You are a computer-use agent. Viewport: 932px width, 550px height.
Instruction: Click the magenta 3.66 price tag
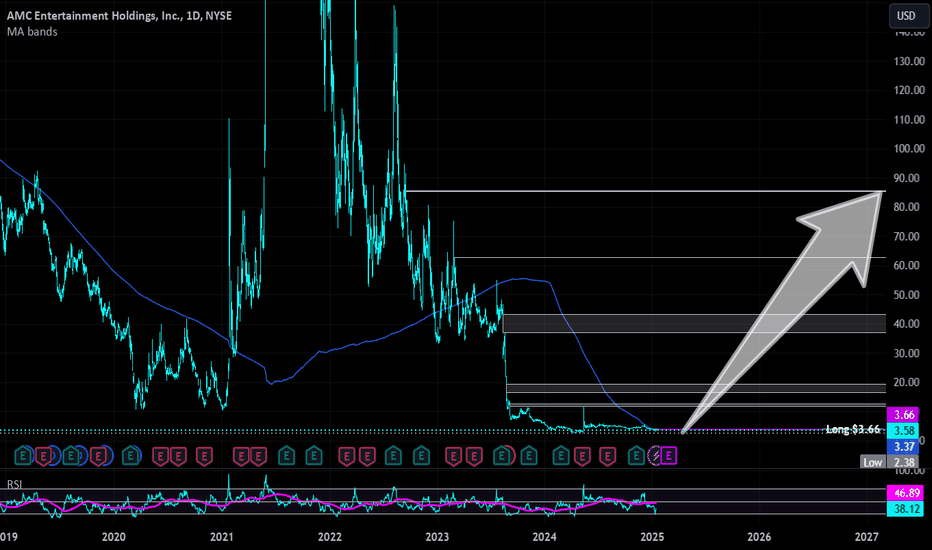(x=902, y=414)
